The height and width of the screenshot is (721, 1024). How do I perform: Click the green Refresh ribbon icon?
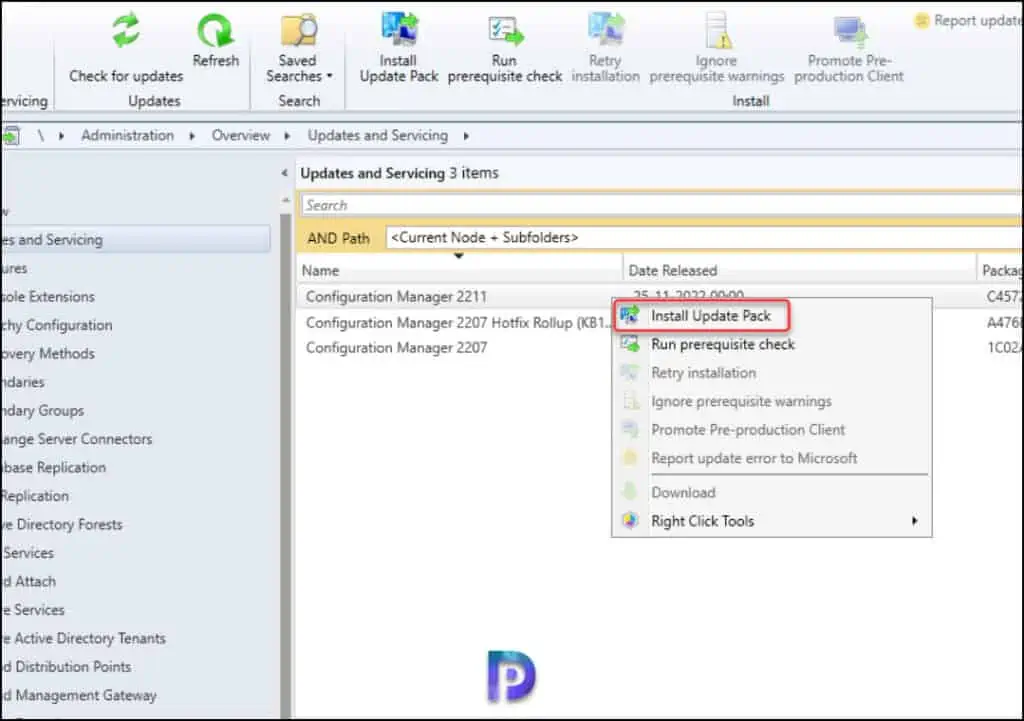click(x=216, y=31)
